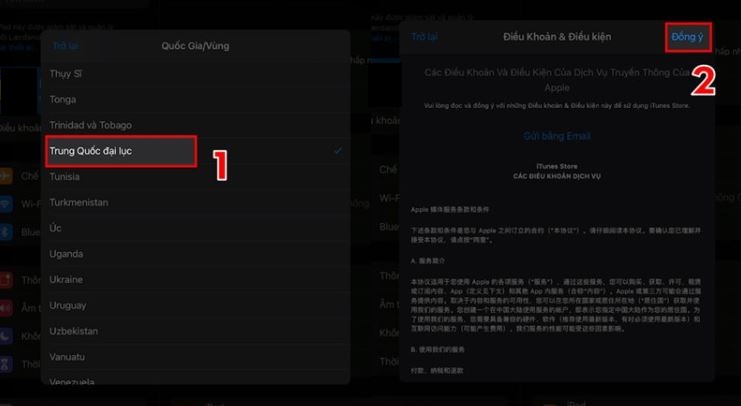
Task: Click the Wi-Fi settings icon in left background
Action: [5, 204]
